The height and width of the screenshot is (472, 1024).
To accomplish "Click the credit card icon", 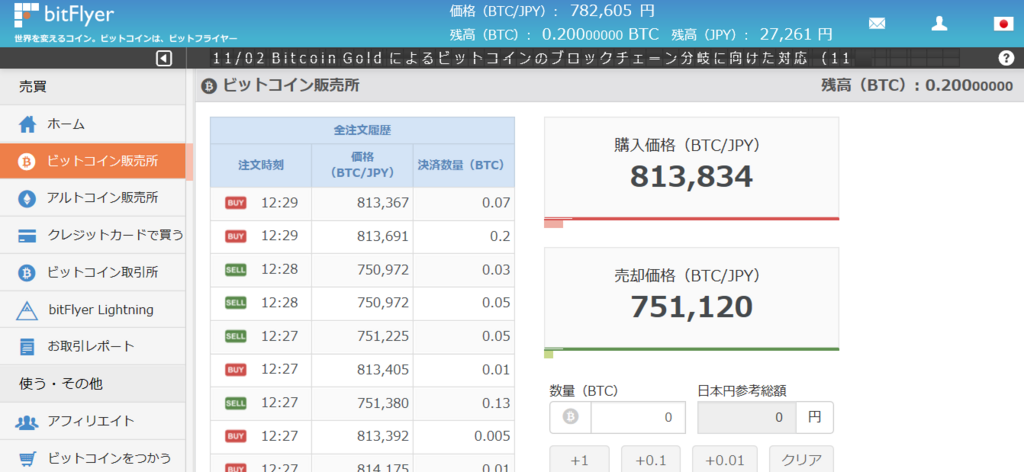I will coord(27,236).
